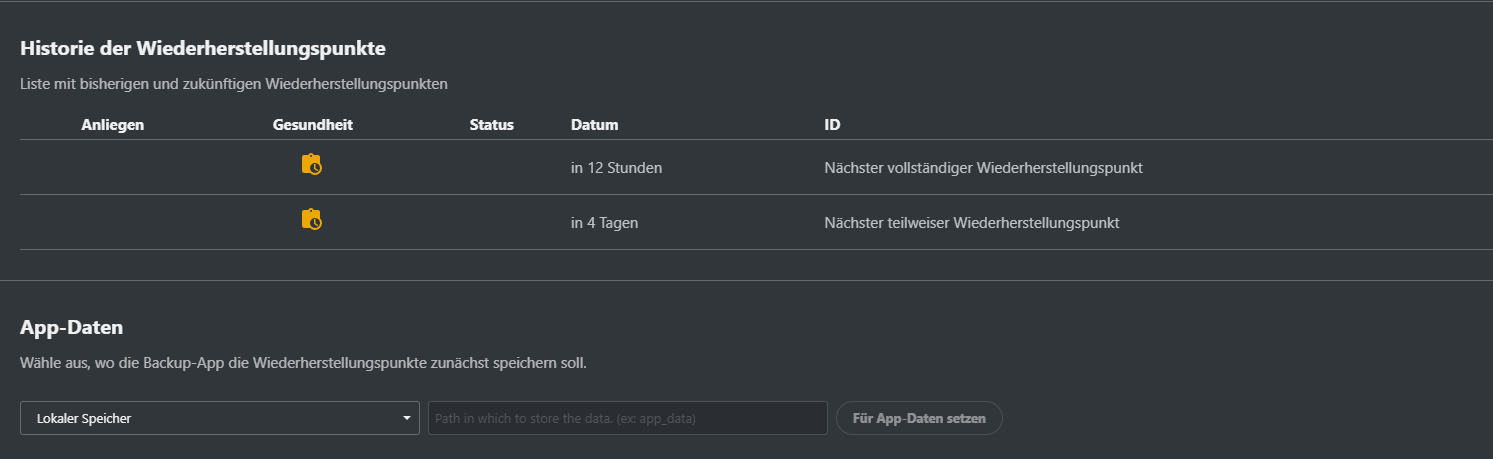Click the app data path input field

click(628, 418)
